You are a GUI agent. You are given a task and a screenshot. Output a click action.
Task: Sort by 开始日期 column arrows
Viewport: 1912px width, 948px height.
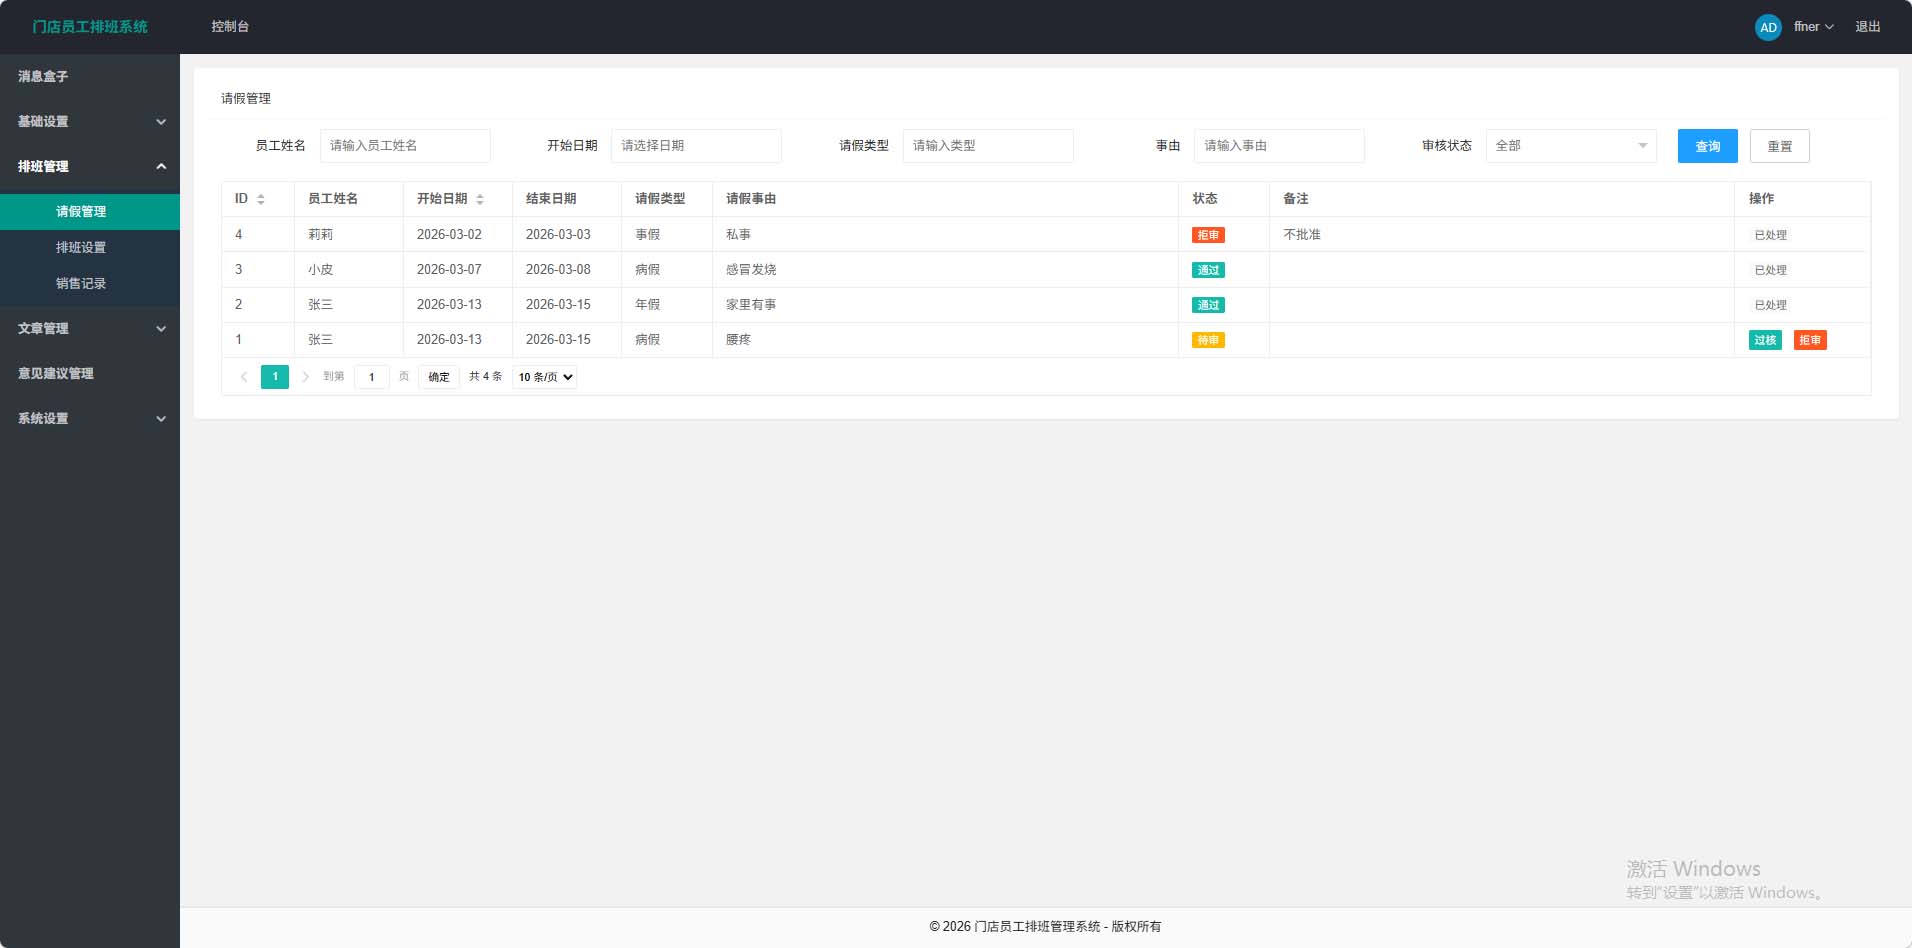tap(480, 199)
